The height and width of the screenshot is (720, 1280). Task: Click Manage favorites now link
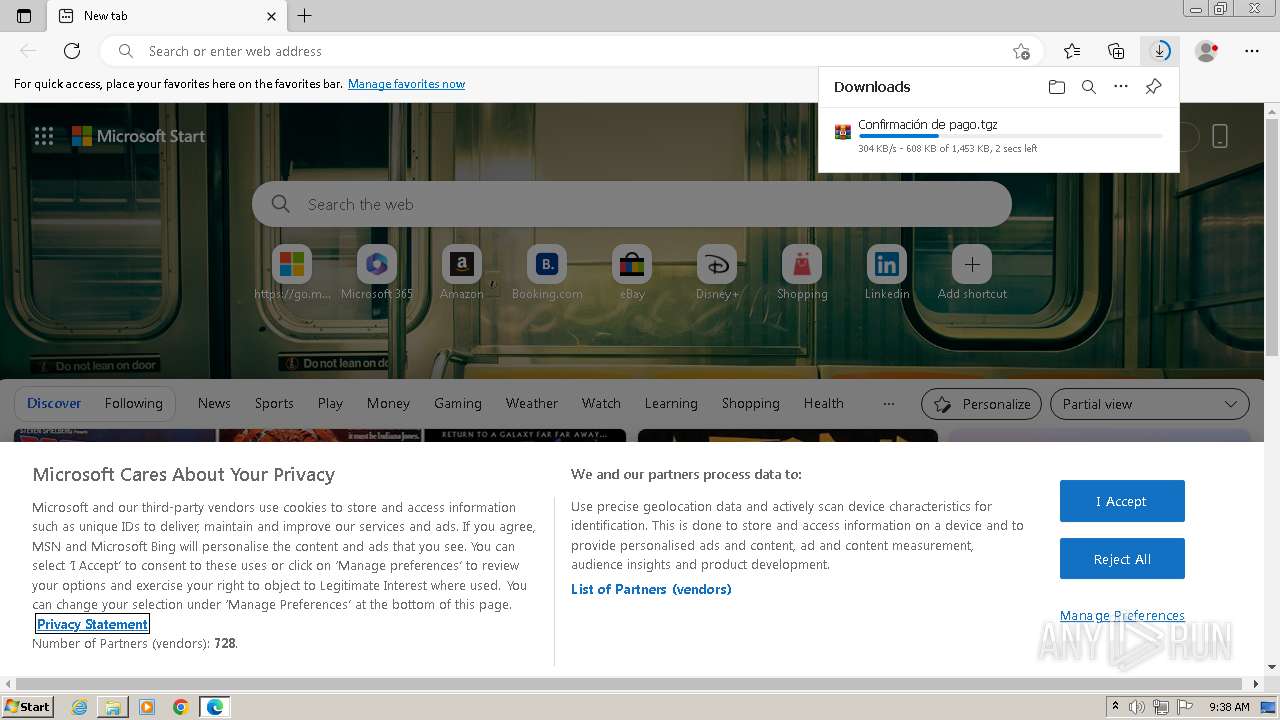pyautogui.click(x=406, y=84)
